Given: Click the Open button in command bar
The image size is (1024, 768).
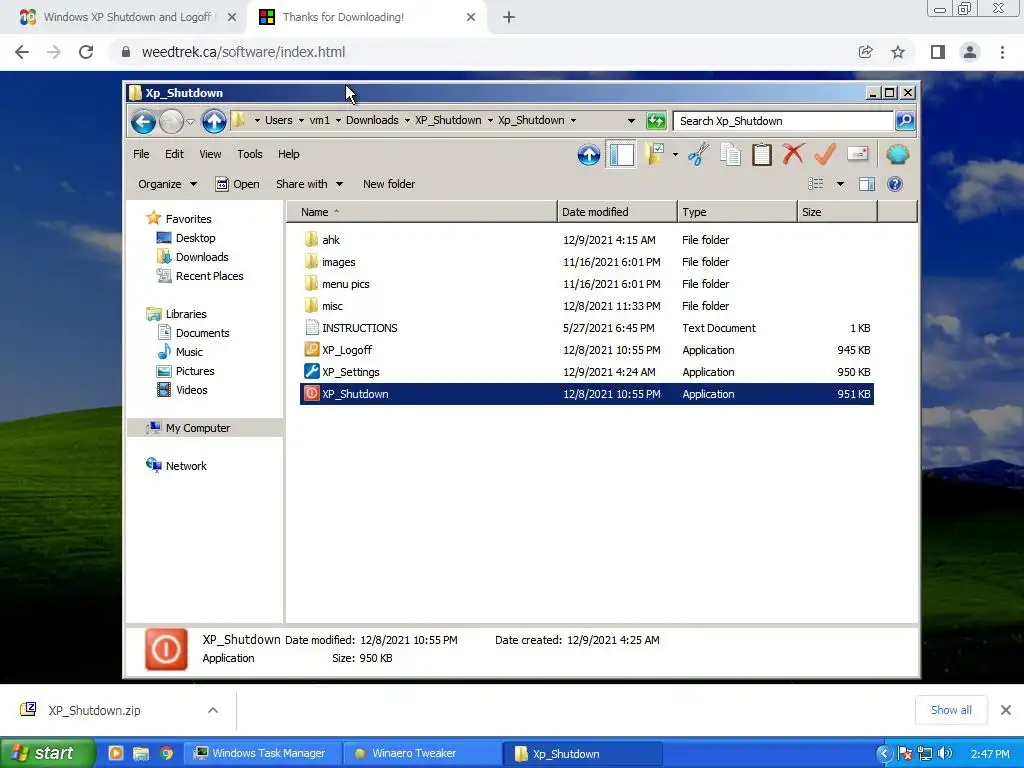Looking at the screenshot, I should (x=237, y=184).
